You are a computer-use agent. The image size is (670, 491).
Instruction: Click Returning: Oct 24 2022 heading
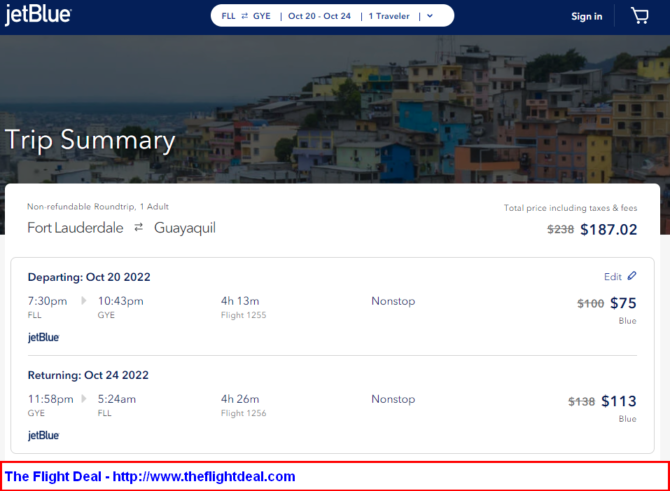(88, 375)
